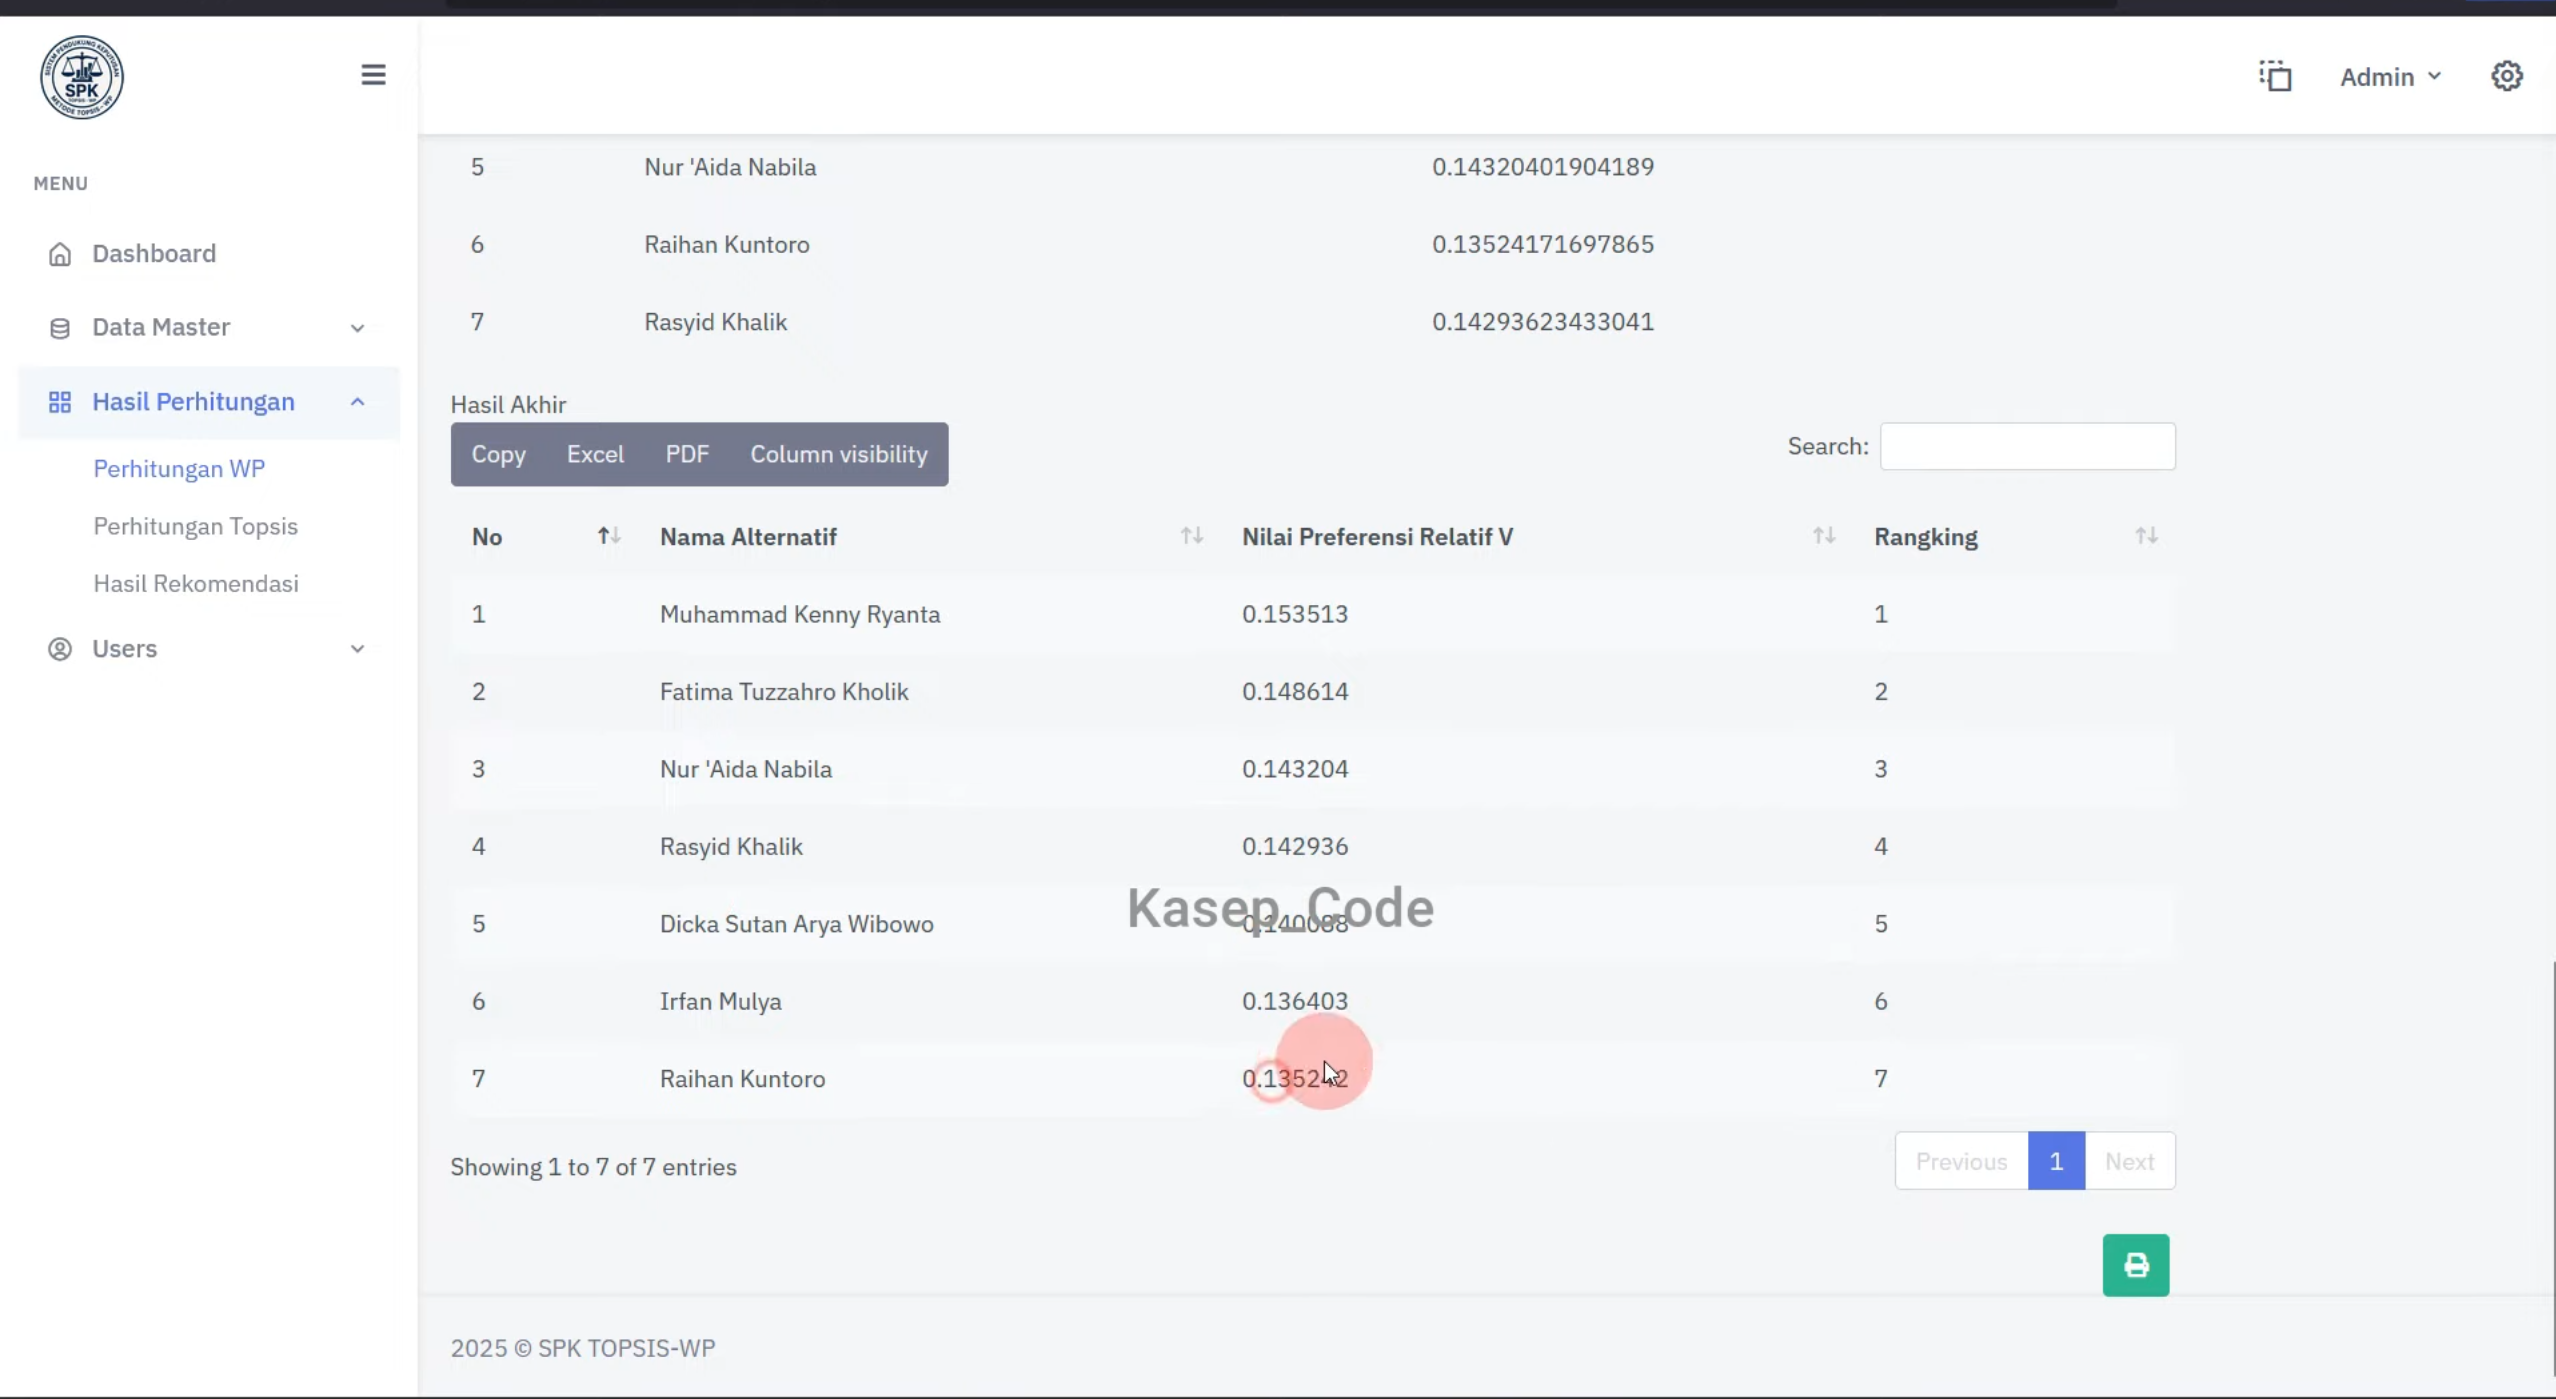
Task: Click the text Showing 1 to 7 of 7 entries
Action: pyautogui.click(x=593, y=1167)
